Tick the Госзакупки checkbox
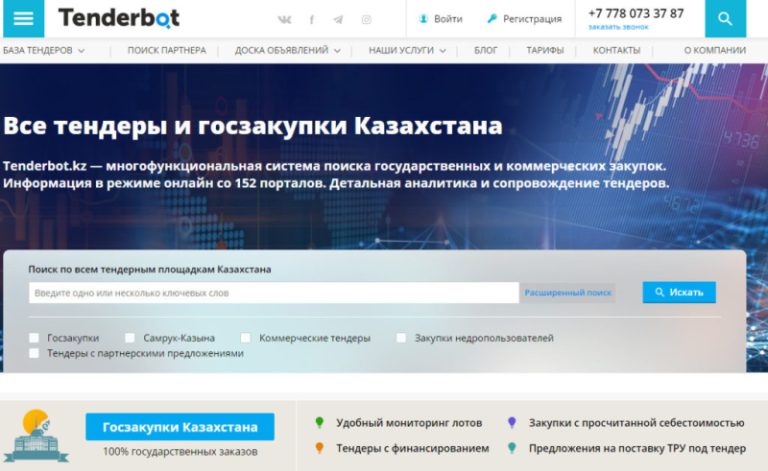This screenshot has width=768, height=471. [34, 338]
